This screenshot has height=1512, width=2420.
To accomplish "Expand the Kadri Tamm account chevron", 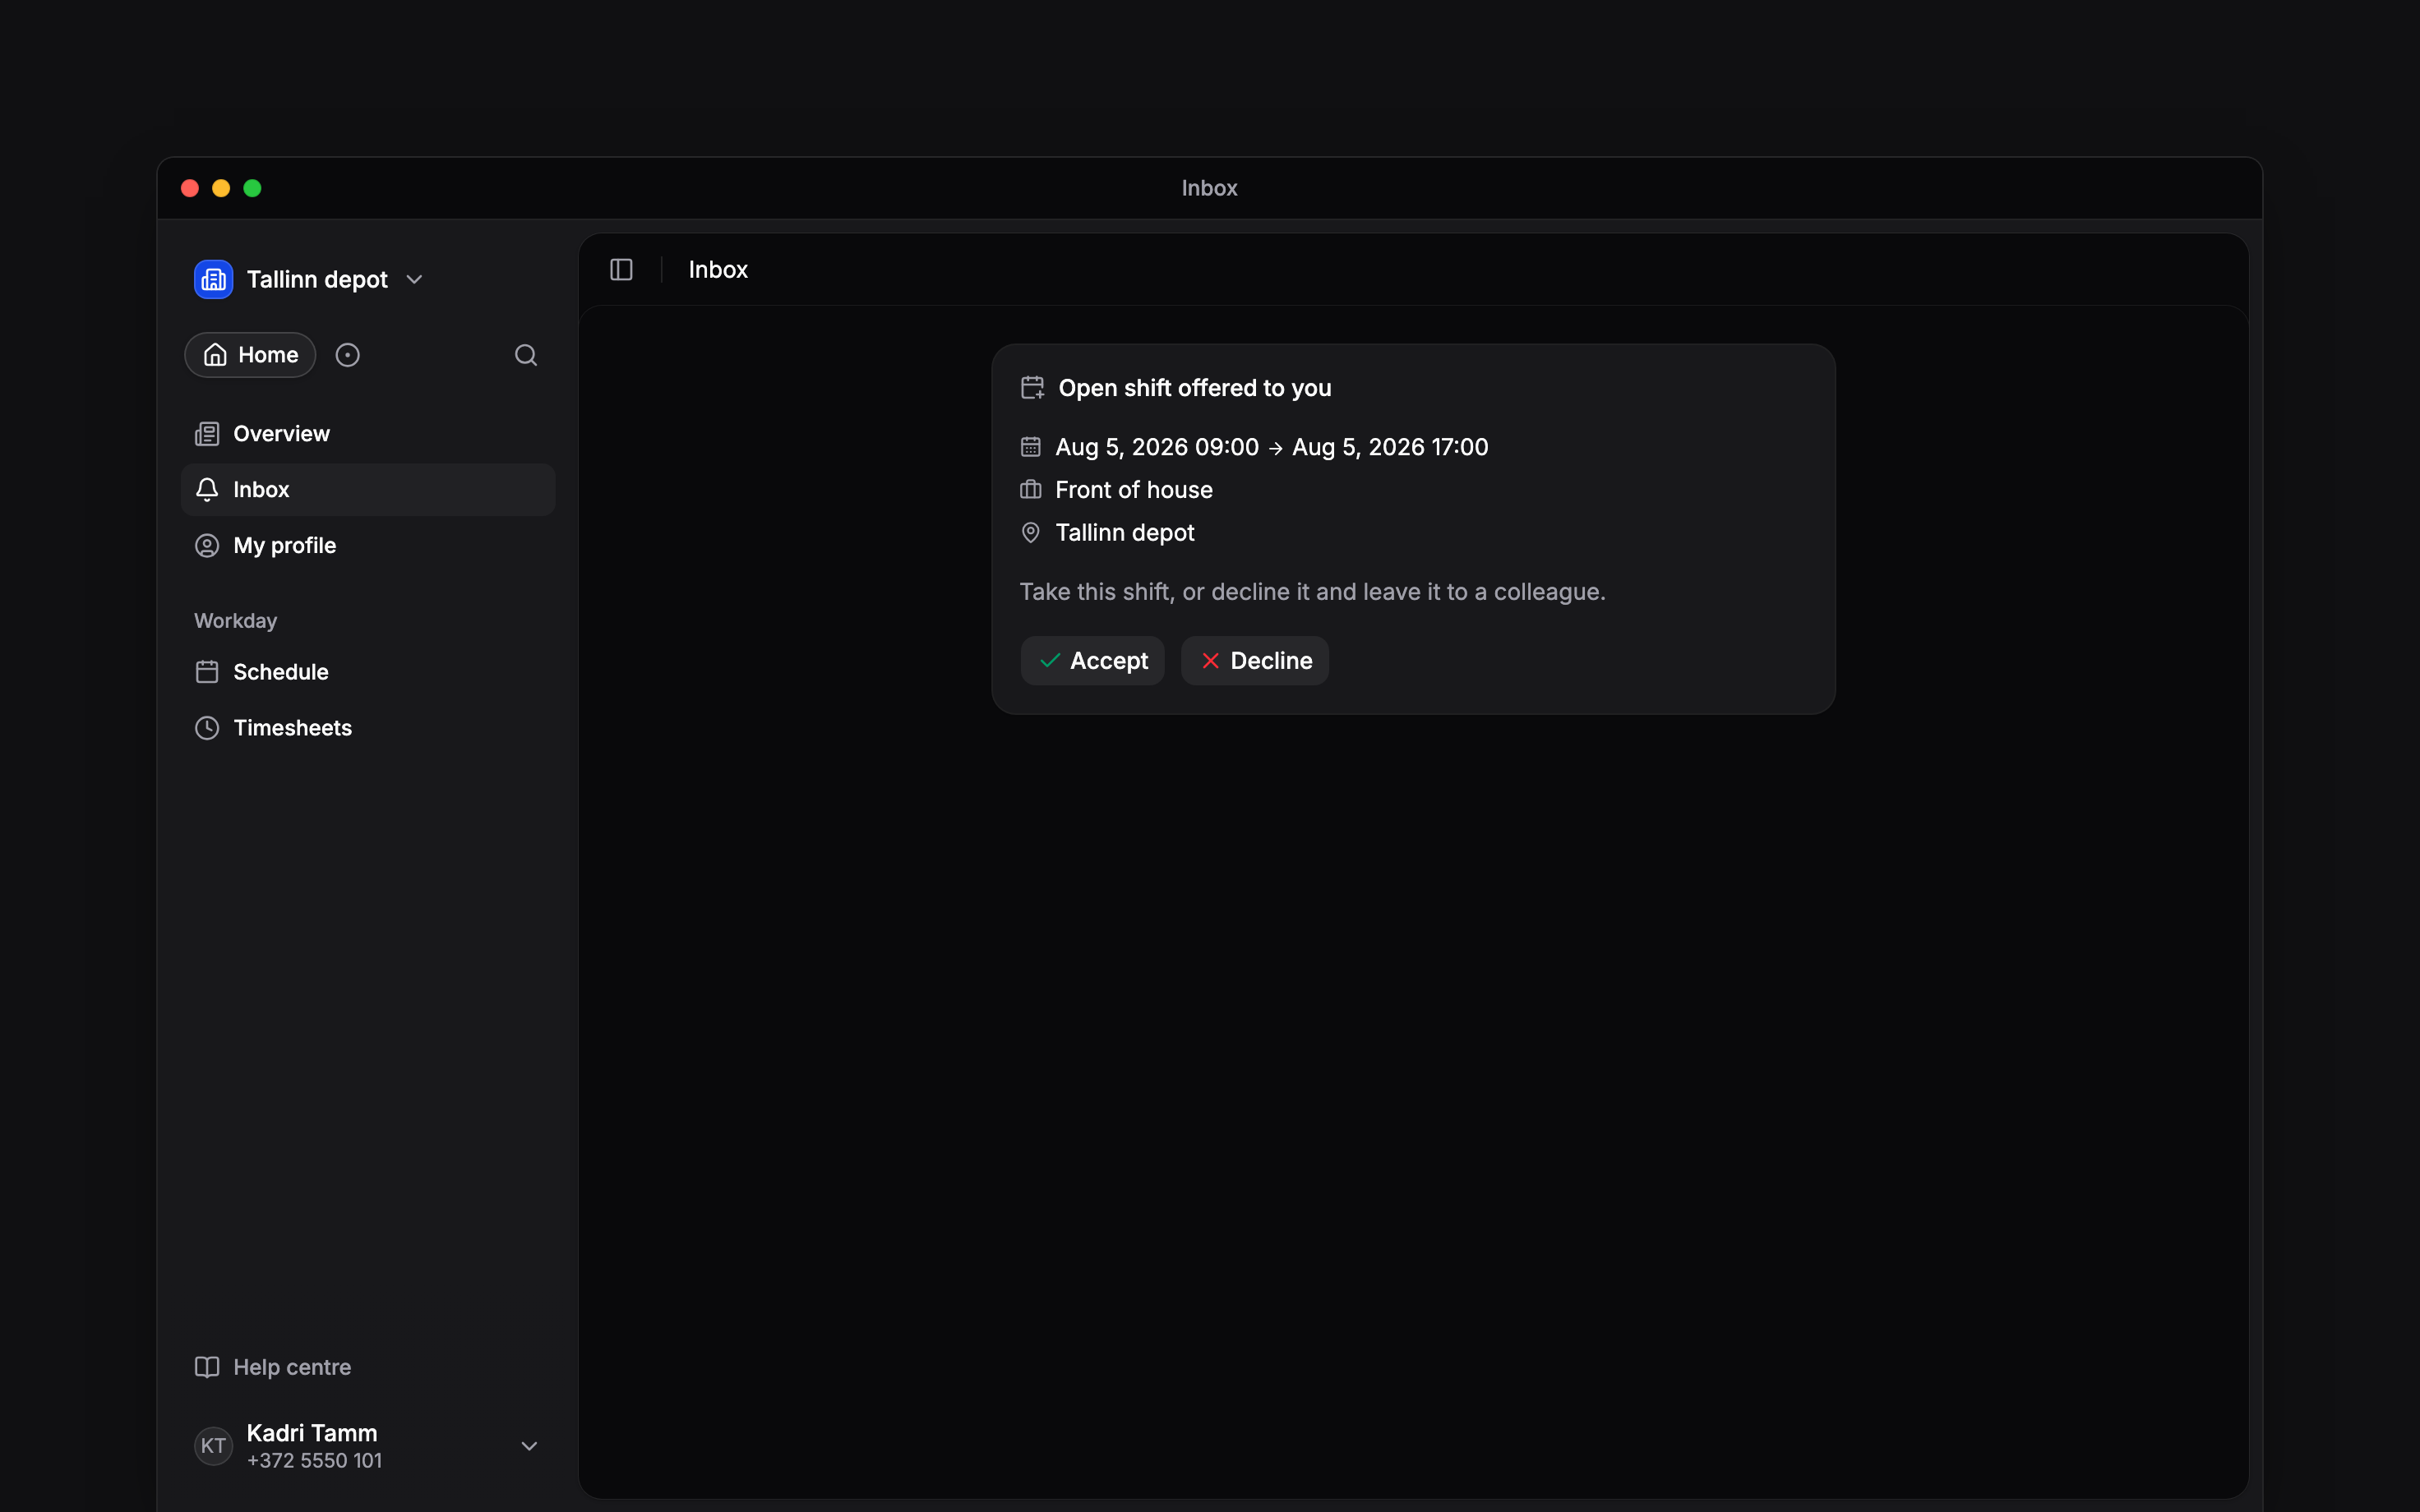I will (529, 1446).
